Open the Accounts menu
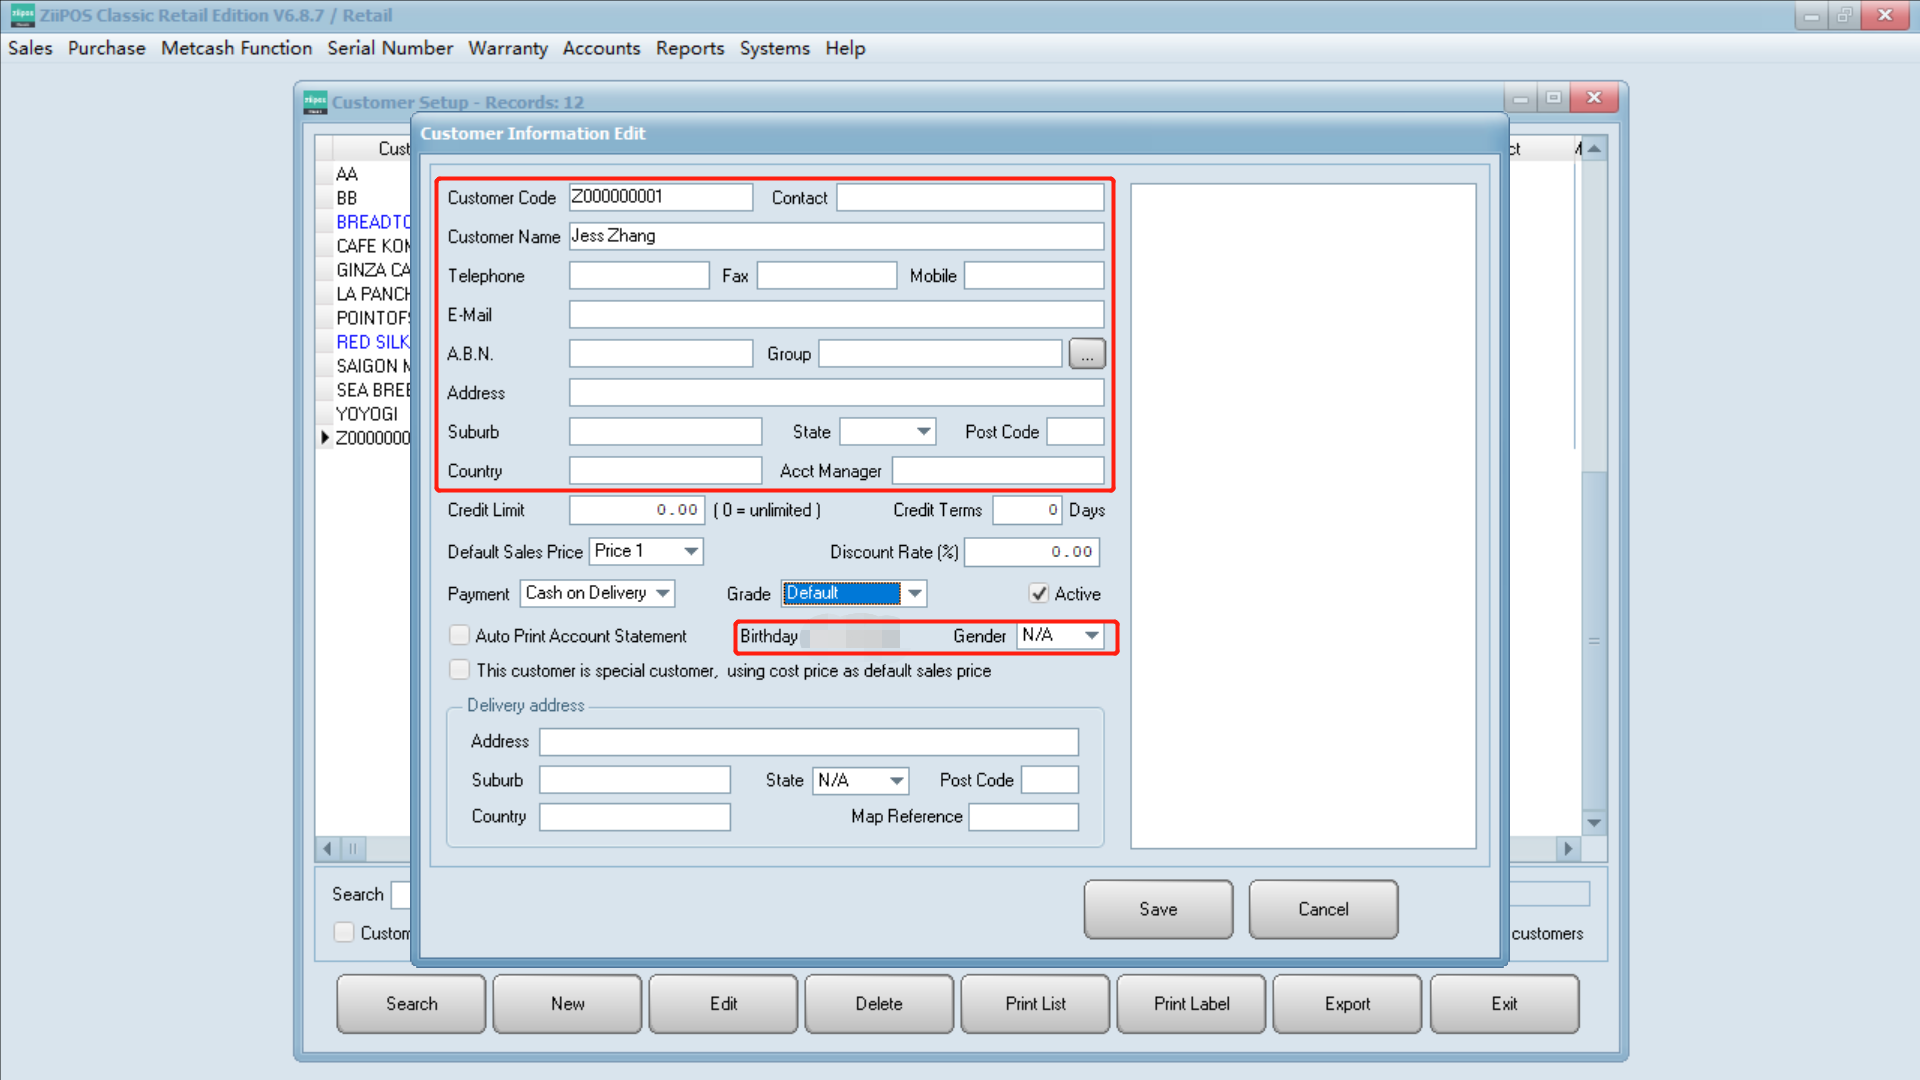Viewport: 1920px width, 1080px height. point(601,48)
